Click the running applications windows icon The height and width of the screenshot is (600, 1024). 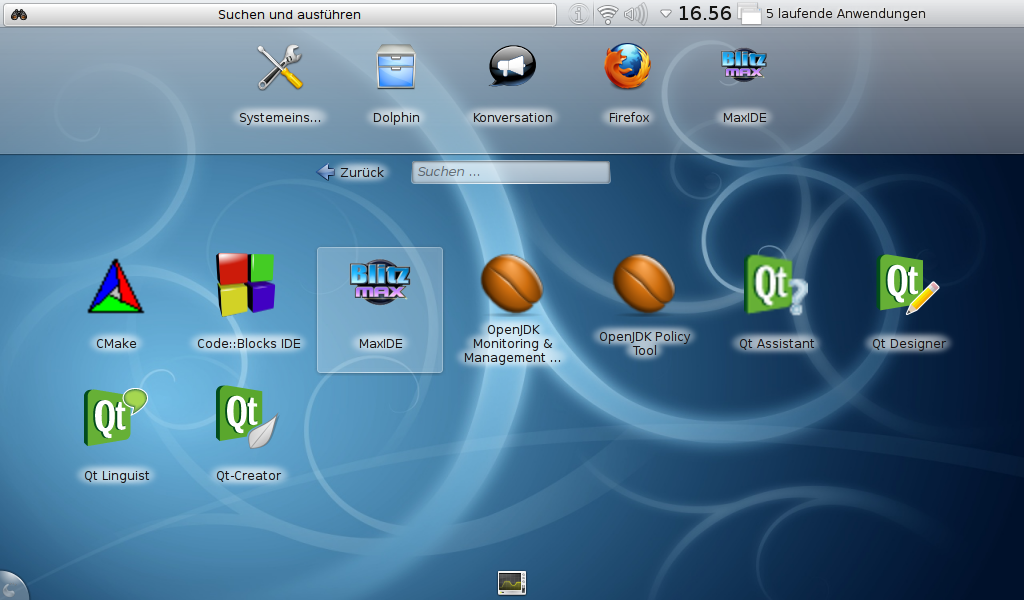750,14
